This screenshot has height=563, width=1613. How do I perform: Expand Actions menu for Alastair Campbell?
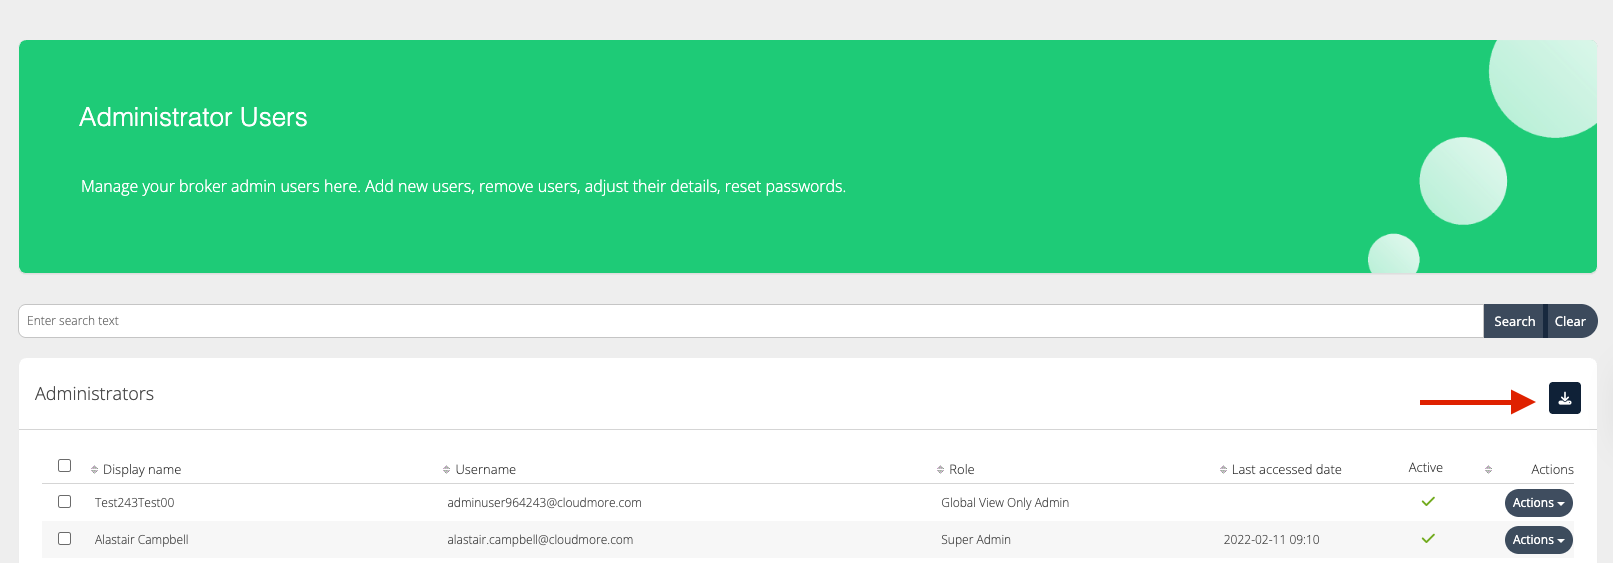pyautogui.click(x=1538, y=540)
